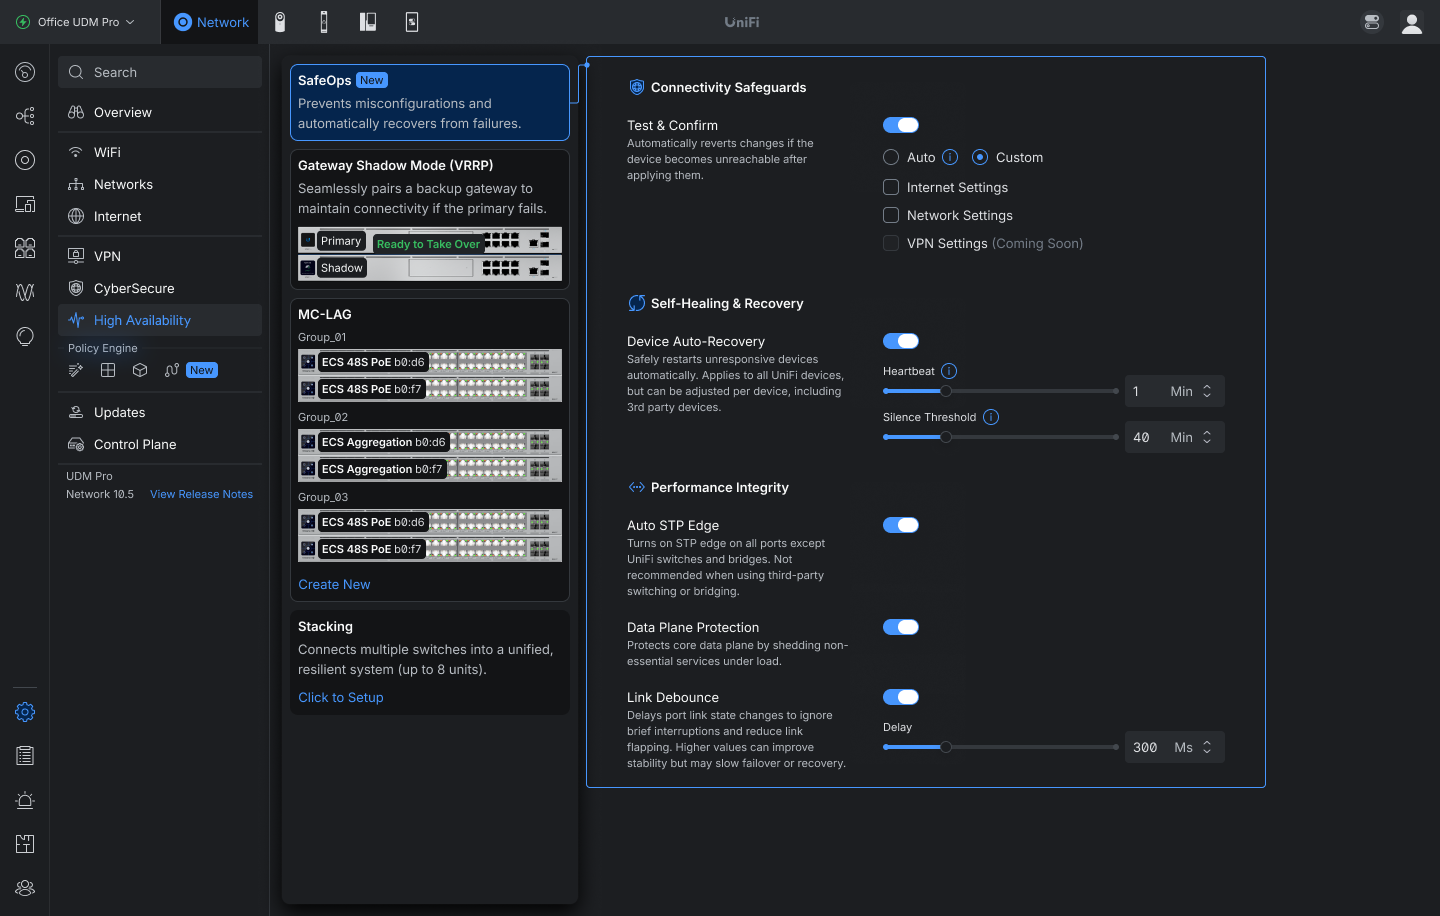
Task: Click Create New MC-LAG link
Action: point(334,584)
